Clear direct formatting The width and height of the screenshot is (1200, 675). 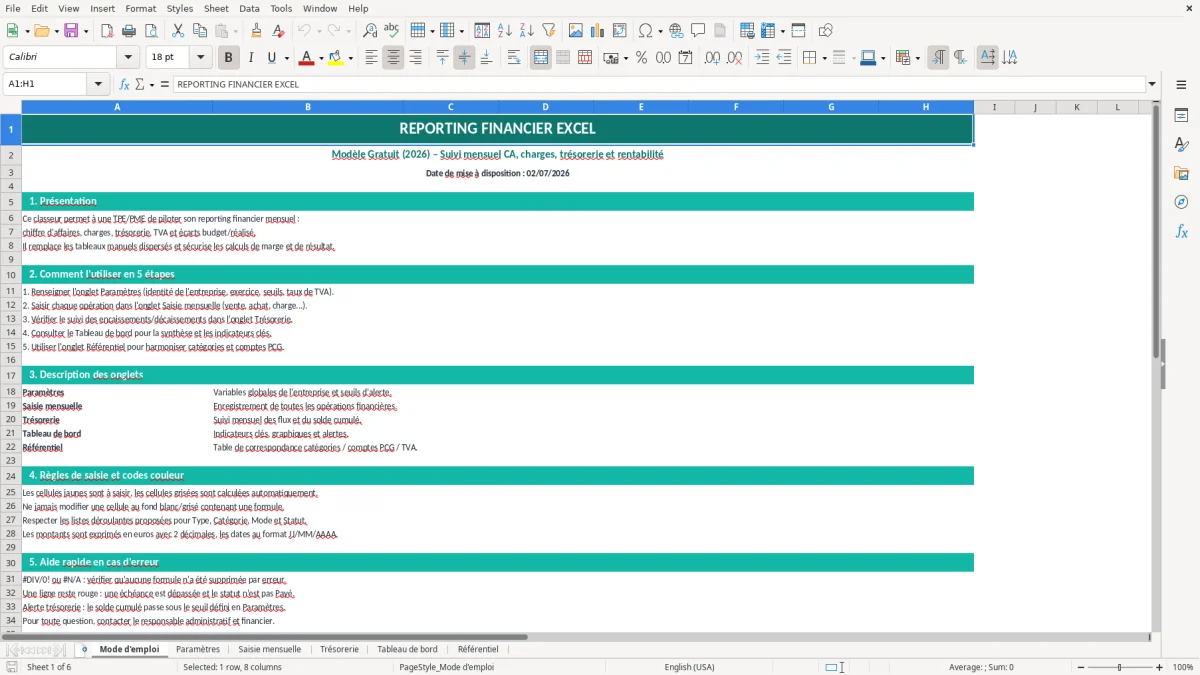point(278,31)
